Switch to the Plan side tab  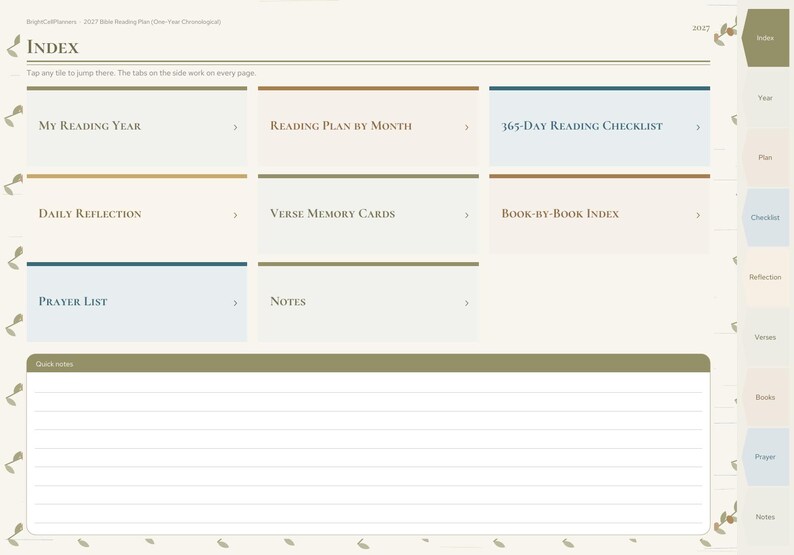[765, 157]
